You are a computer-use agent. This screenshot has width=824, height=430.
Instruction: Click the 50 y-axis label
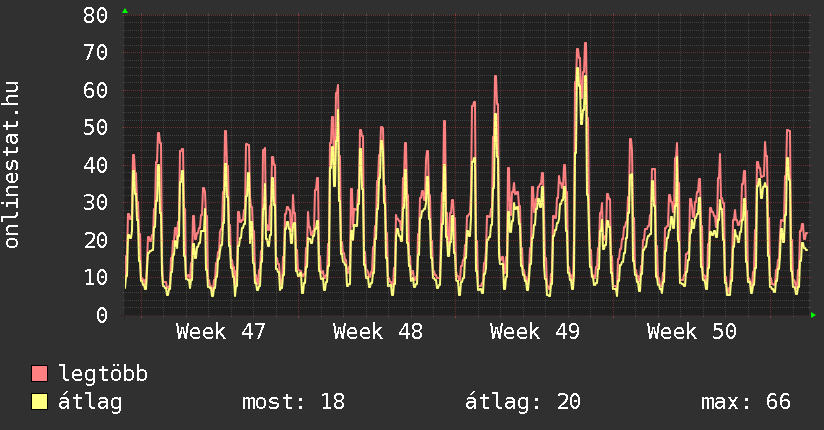click(95, 127)
